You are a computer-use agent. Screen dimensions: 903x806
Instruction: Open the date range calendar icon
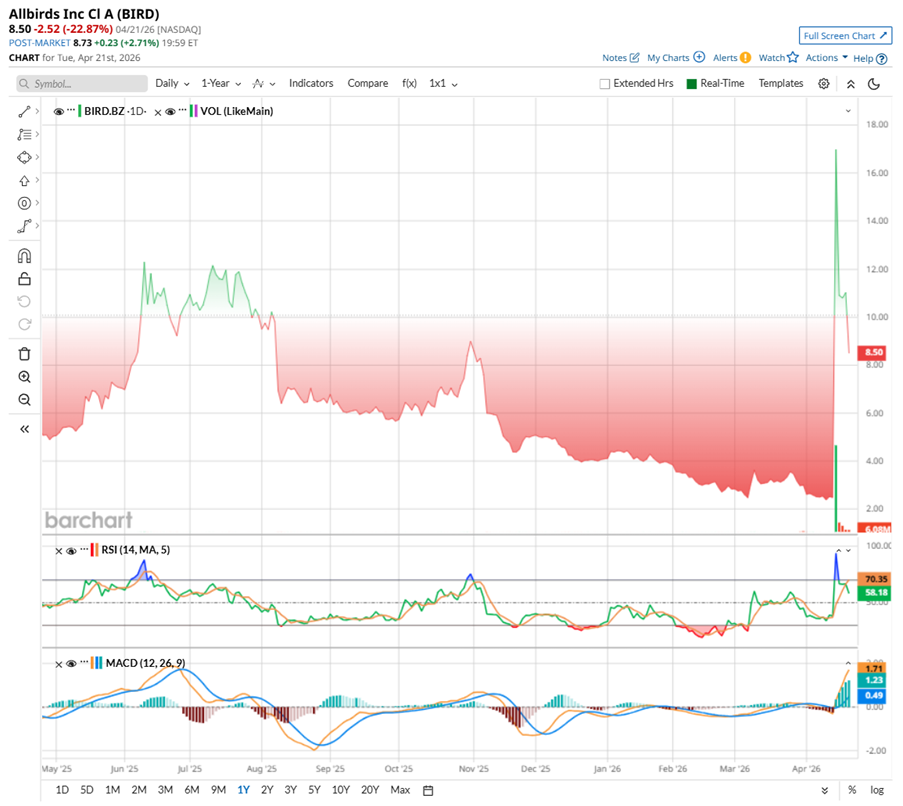428,790
